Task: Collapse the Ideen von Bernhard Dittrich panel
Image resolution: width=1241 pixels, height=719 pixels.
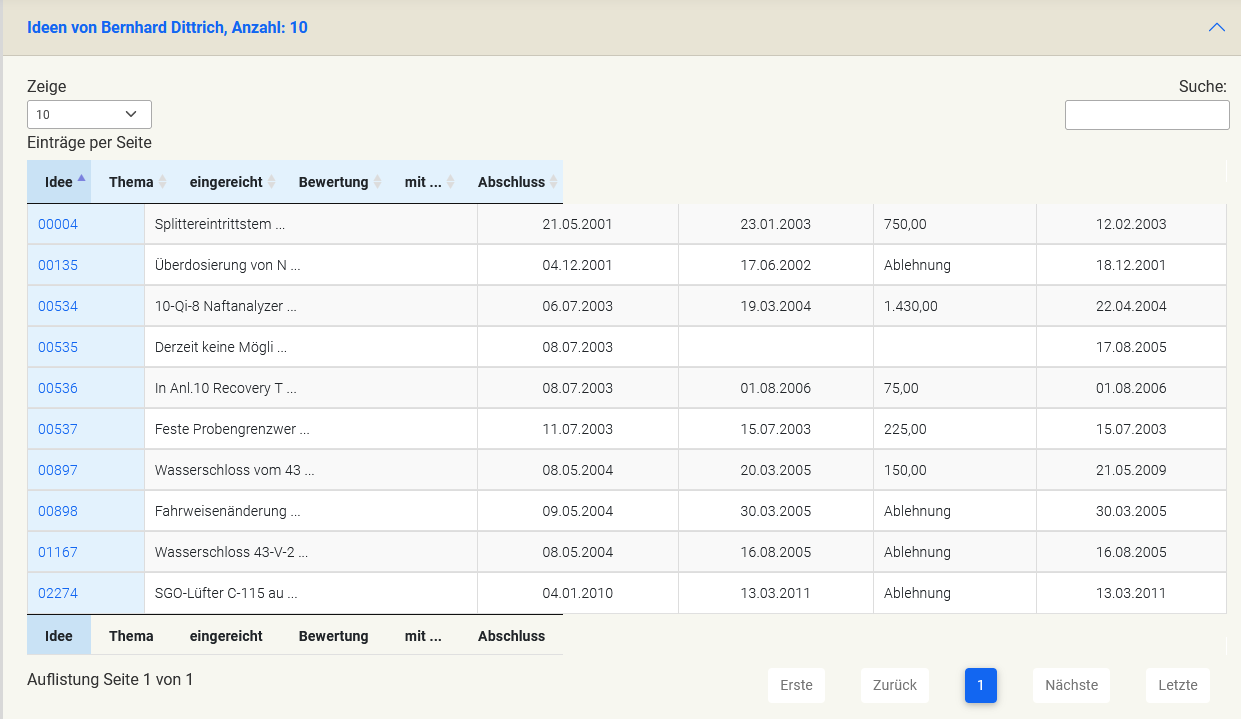Action: click(x=1216, y=28)
